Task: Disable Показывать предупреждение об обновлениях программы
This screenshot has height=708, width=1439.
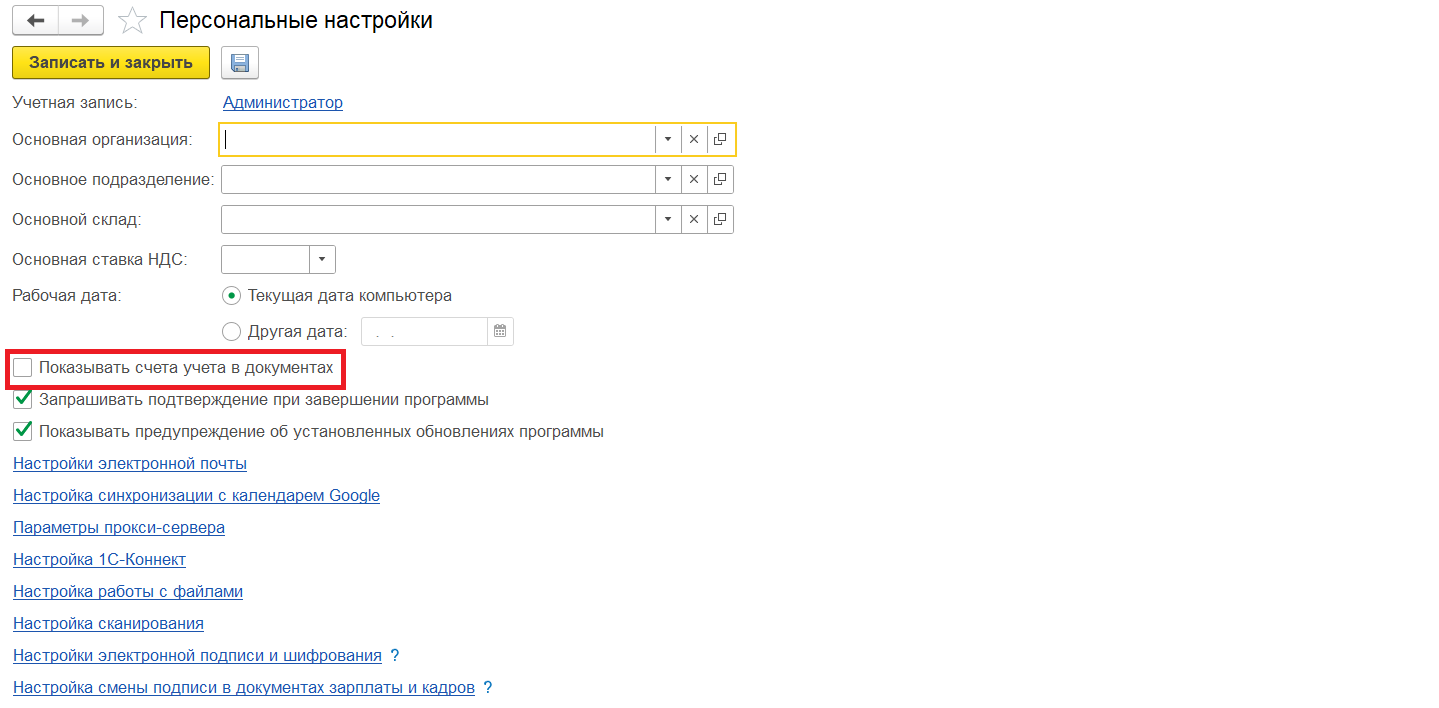Action: pyautogui.click(x=21, y=431)
